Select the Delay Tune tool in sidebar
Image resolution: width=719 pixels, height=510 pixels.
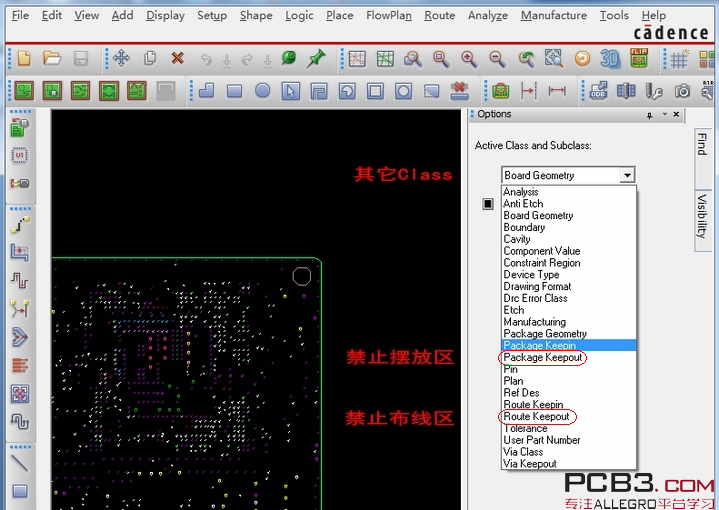click(20, 280)
